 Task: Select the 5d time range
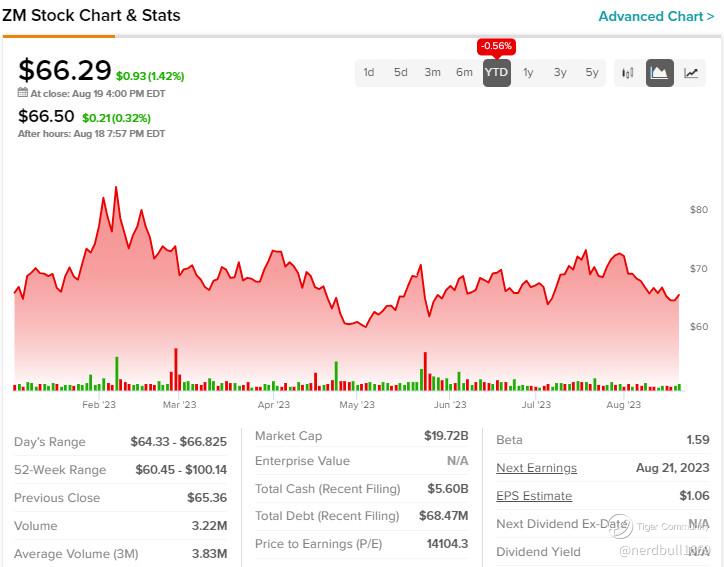point(401,72)
